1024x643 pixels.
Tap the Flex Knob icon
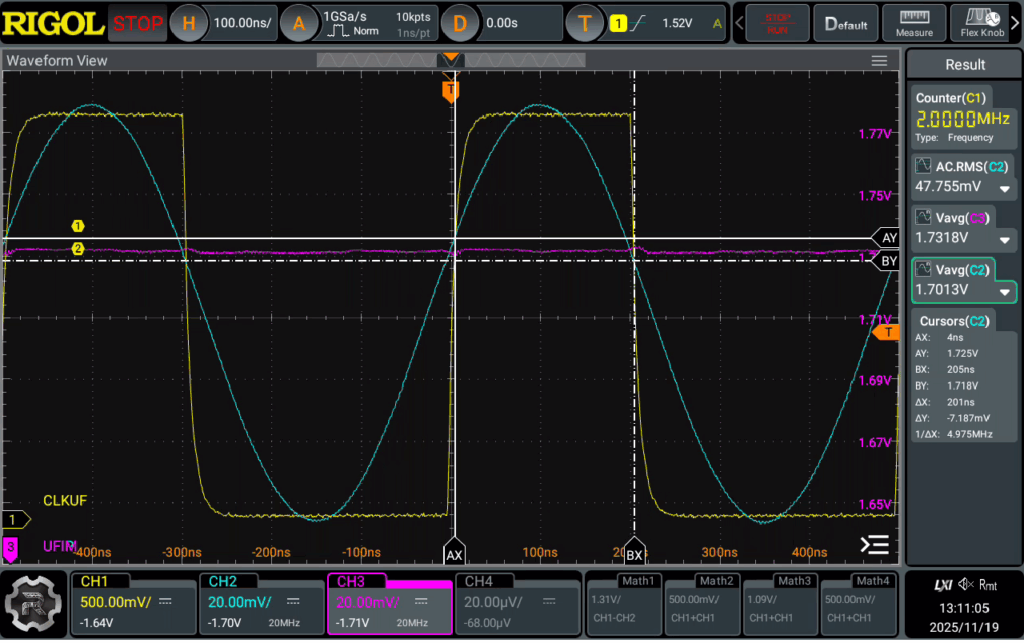[x=982, y=23]
